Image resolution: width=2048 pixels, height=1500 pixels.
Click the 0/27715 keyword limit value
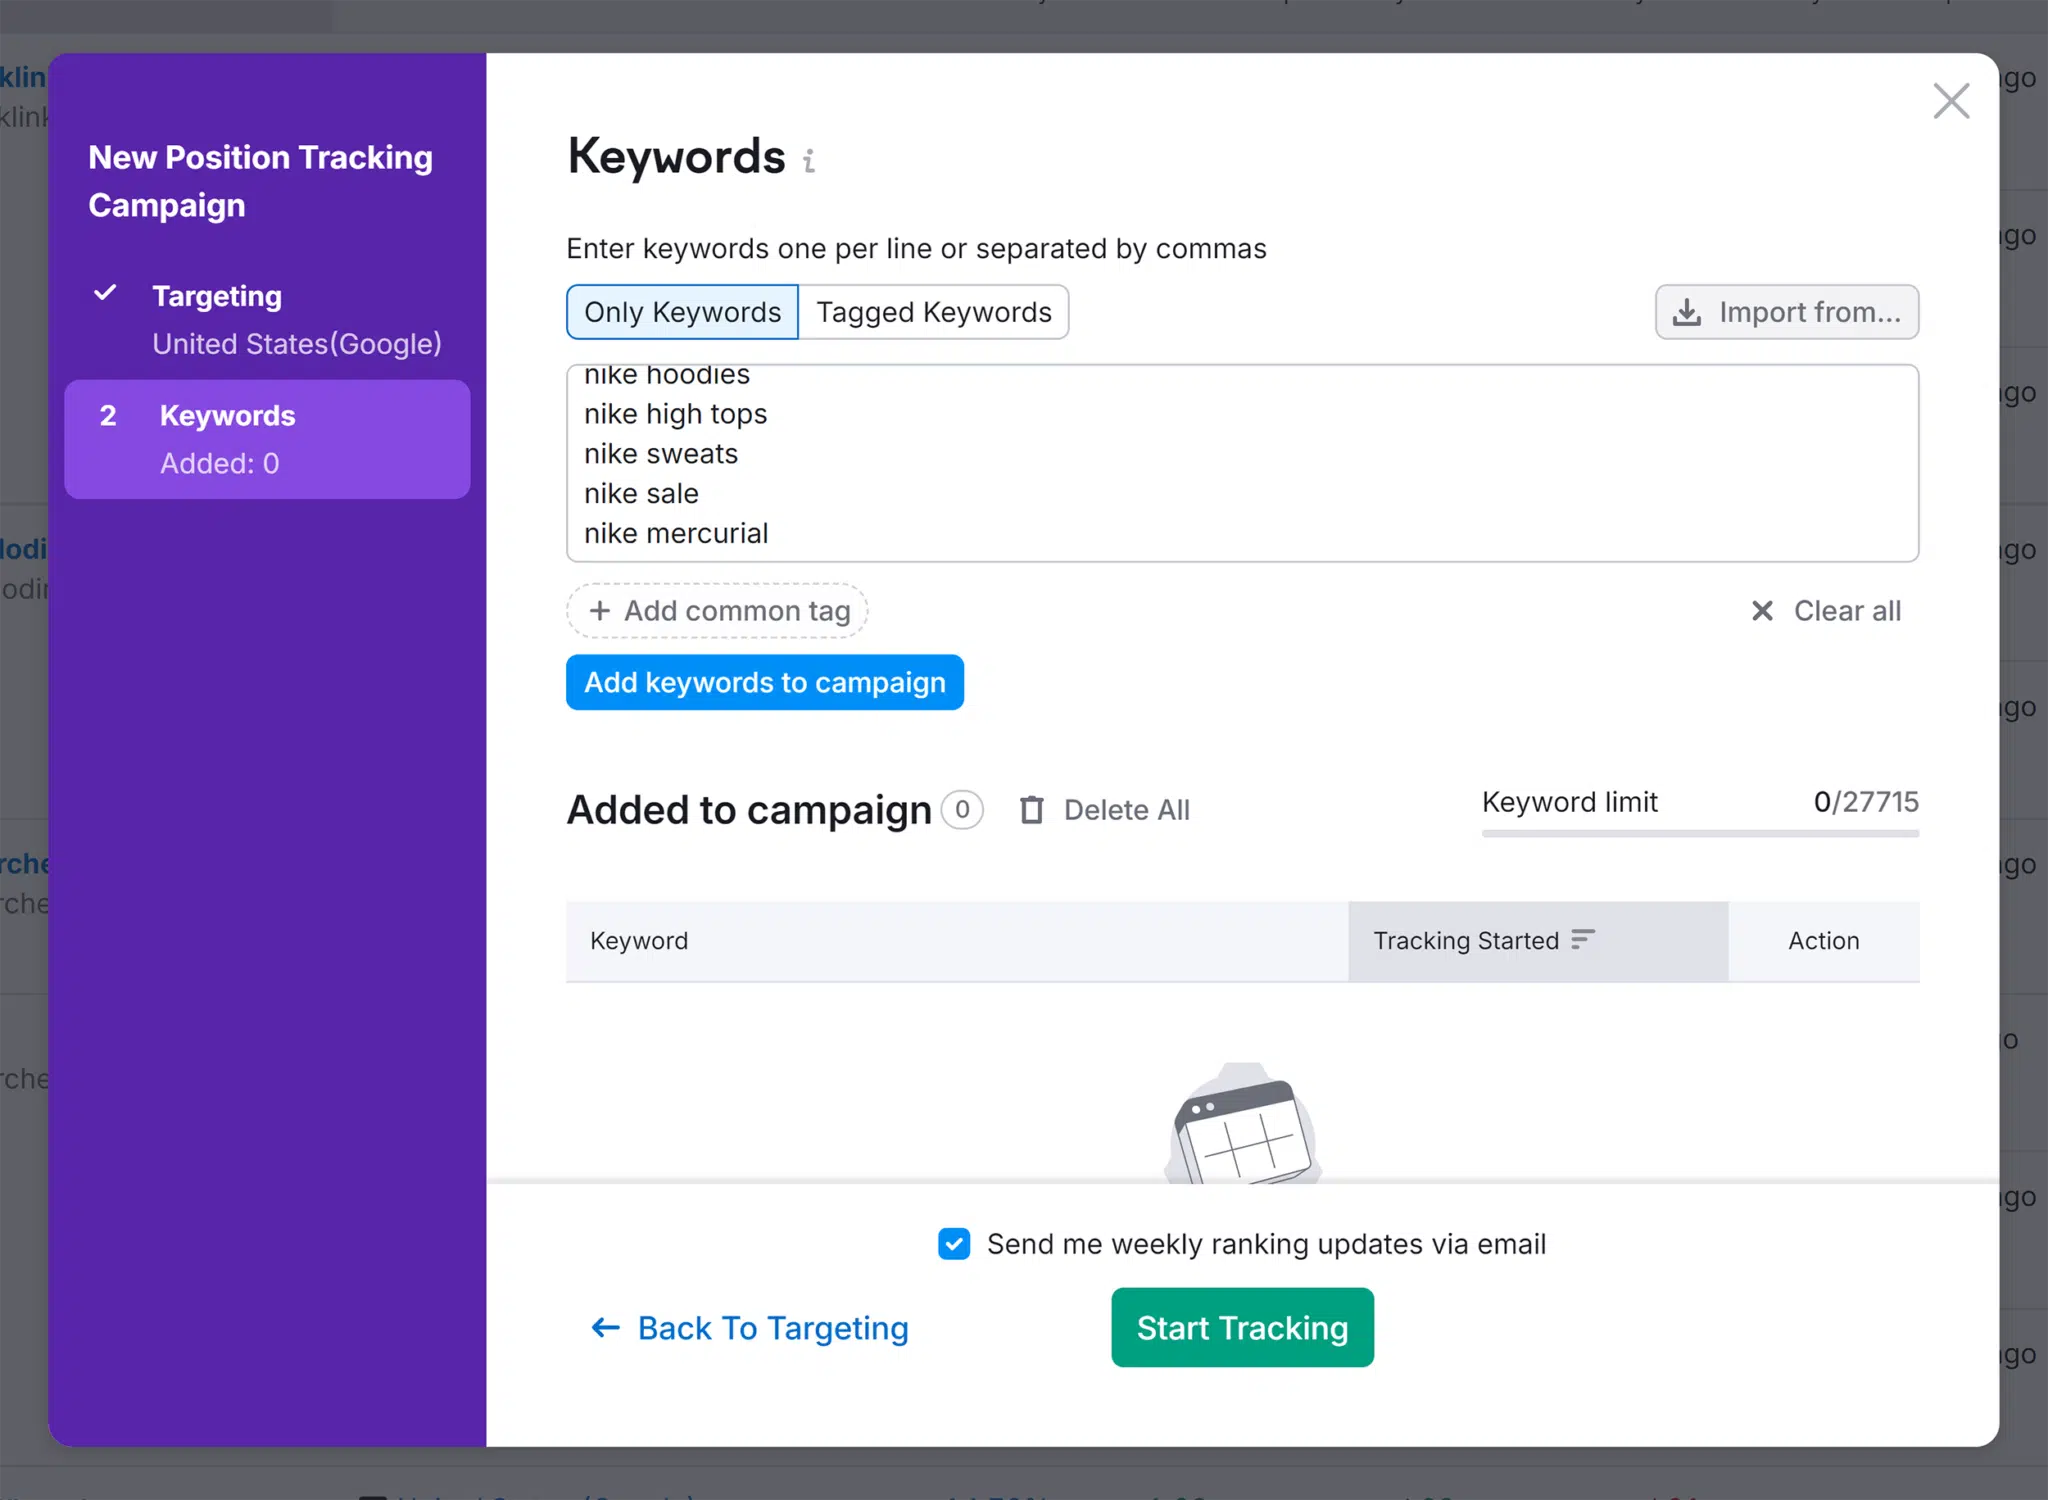pyautogui.click(x=1865, y=802)
